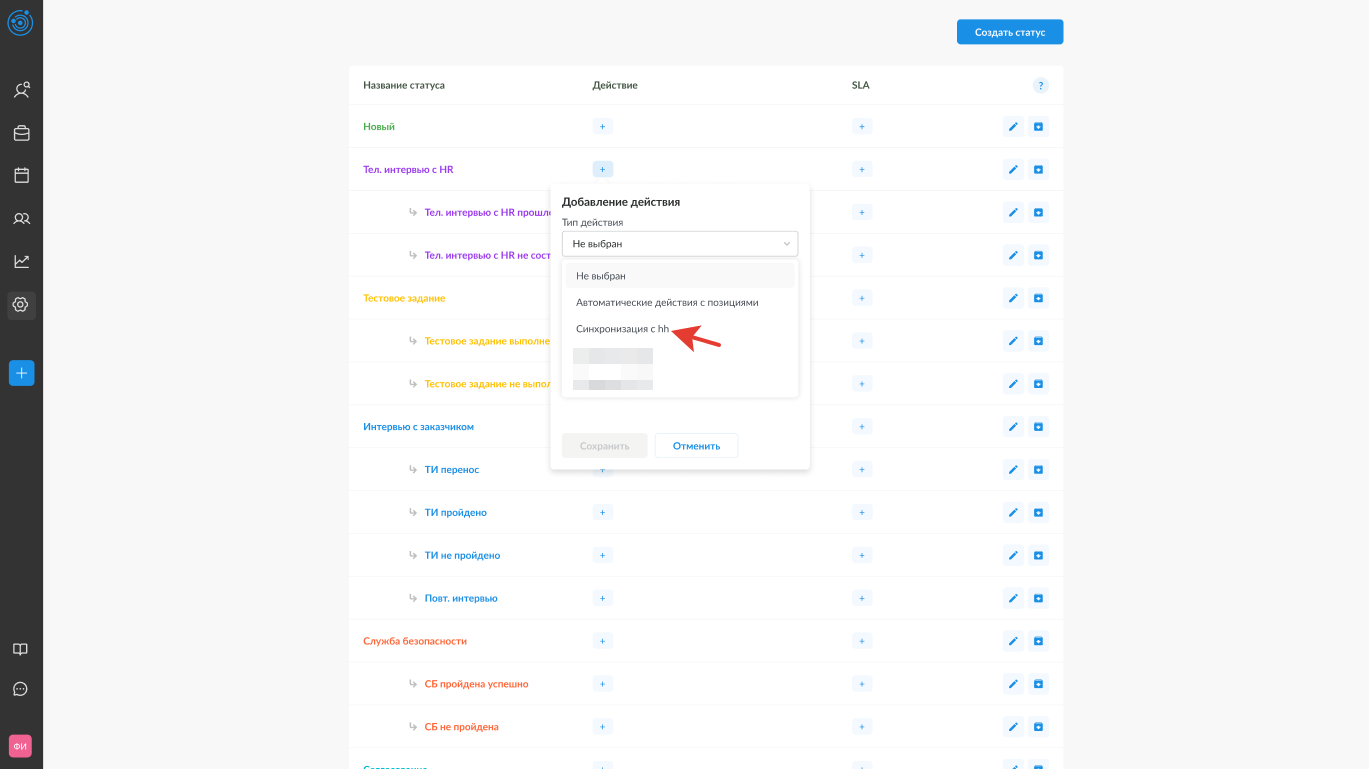
Task: Archive the Интервью с заказчиком status
Action: pos(1039,427)
